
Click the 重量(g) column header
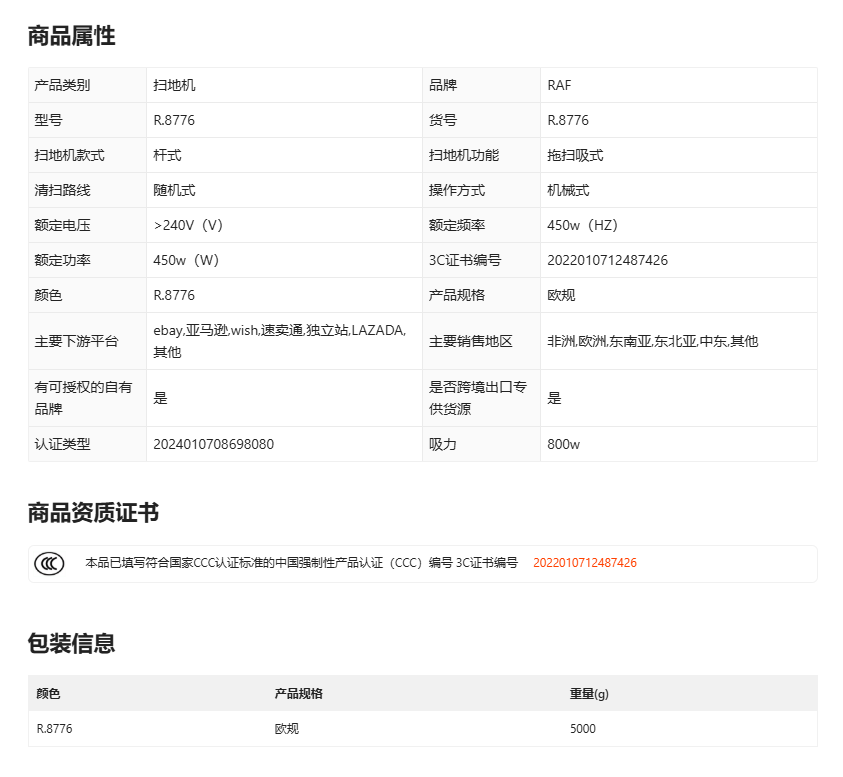point(589,693)
